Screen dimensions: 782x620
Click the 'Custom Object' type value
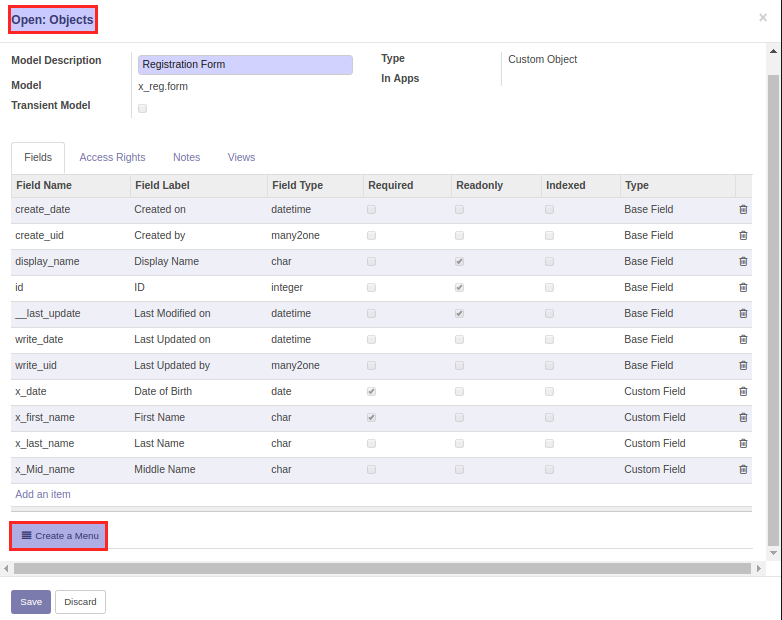click(543, 59)
